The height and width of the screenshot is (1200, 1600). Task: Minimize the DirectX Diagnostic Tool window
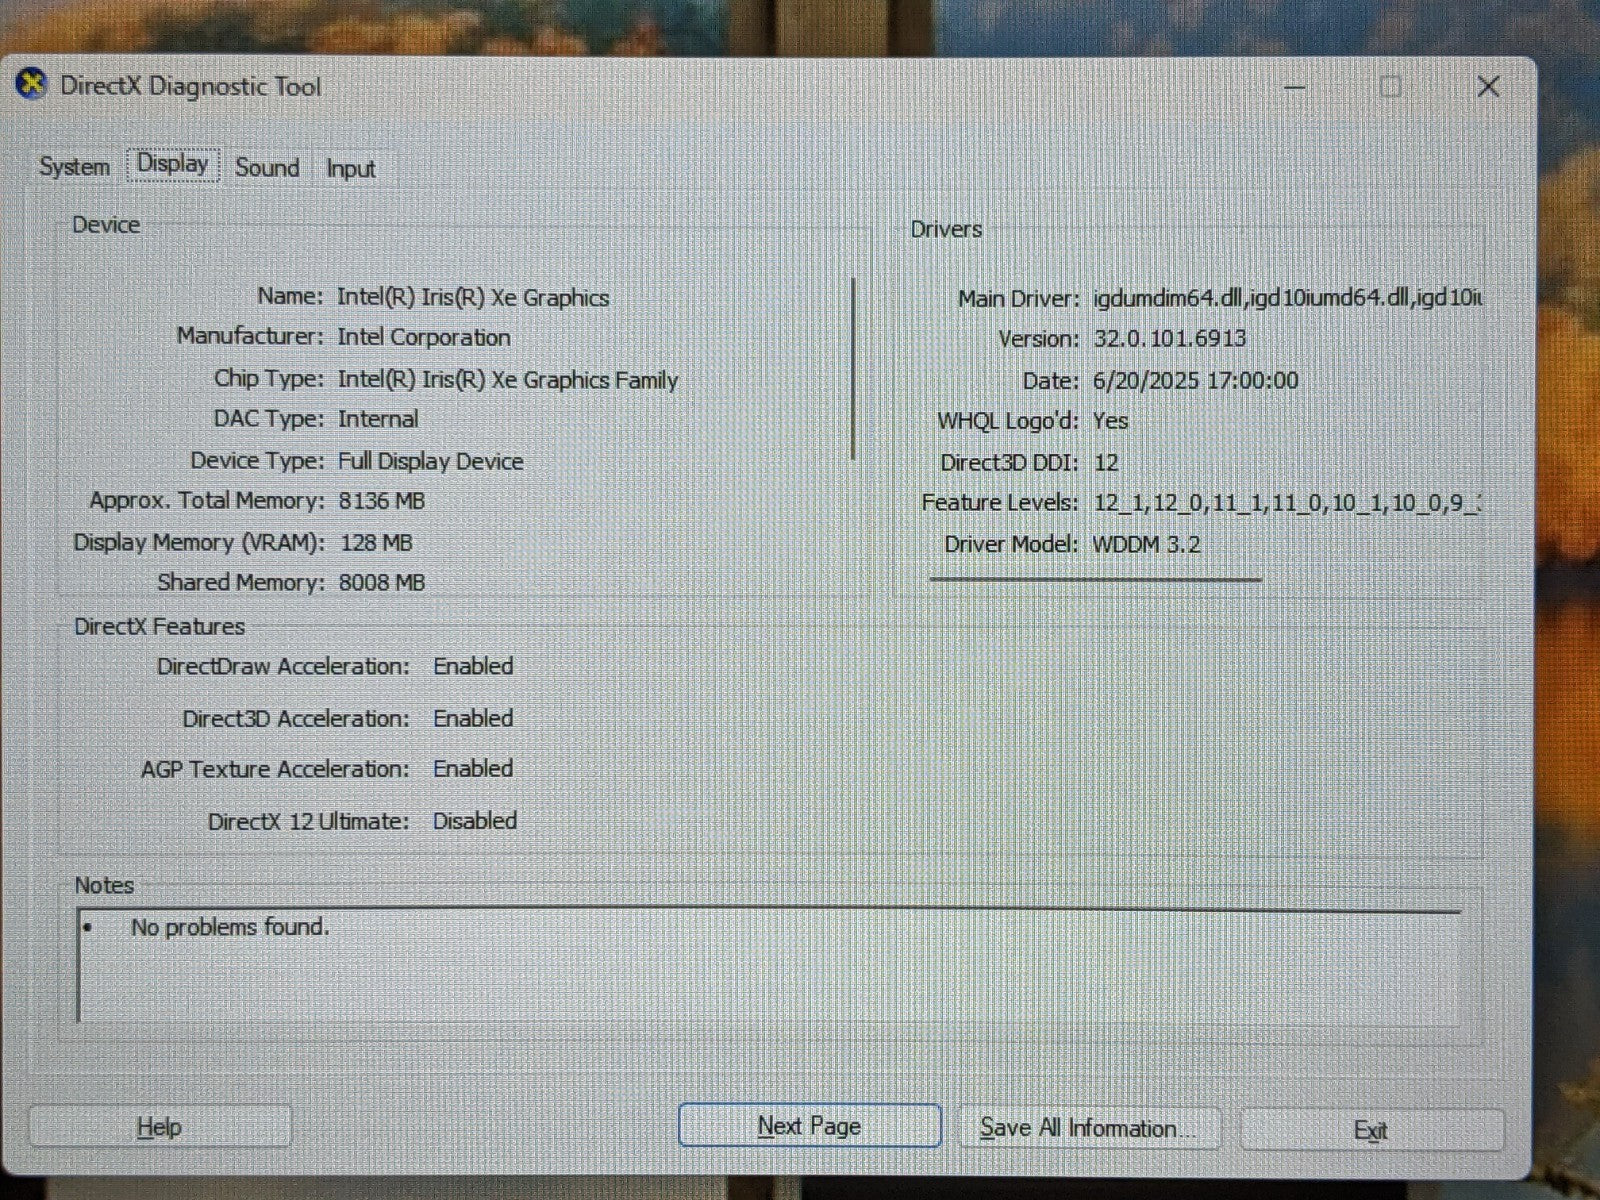coord(1294,88)
